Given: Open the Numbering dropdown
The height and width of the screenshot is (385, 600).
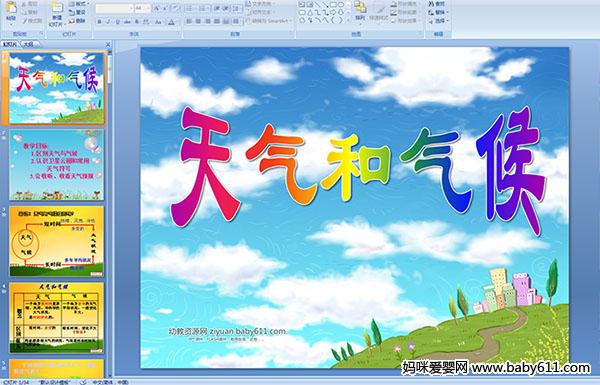Looking at the screenshot, I should click(x=204, y=8).
